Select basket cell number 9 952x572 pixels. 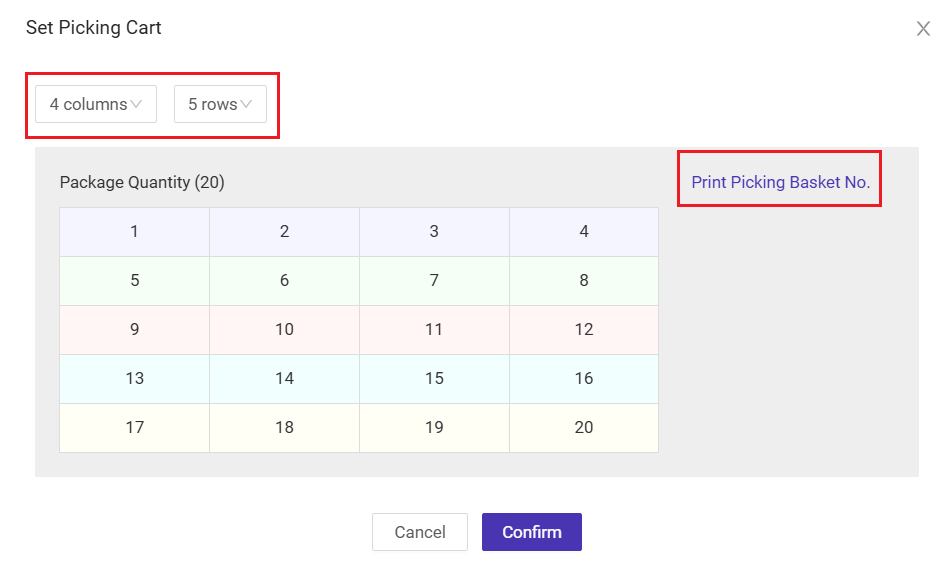point(134,330)
